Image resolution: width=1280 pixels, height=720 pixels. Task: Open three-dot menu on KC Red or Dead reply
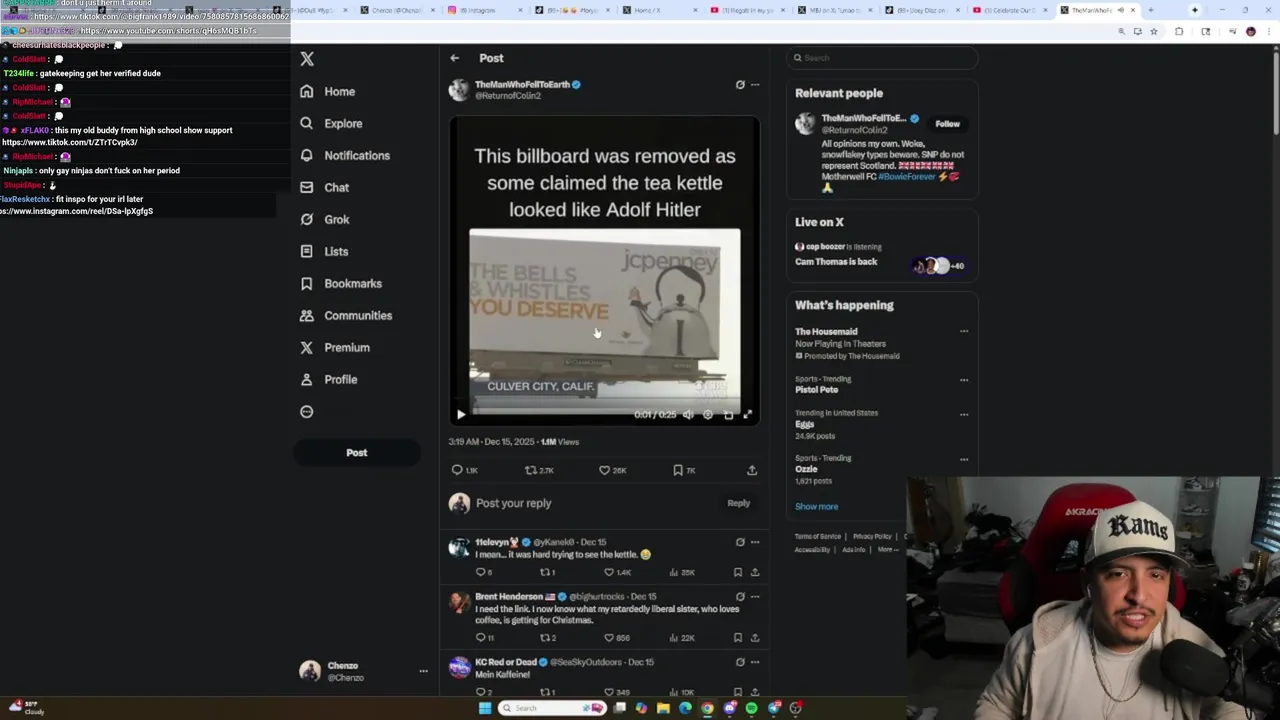(x=755, y=662)
